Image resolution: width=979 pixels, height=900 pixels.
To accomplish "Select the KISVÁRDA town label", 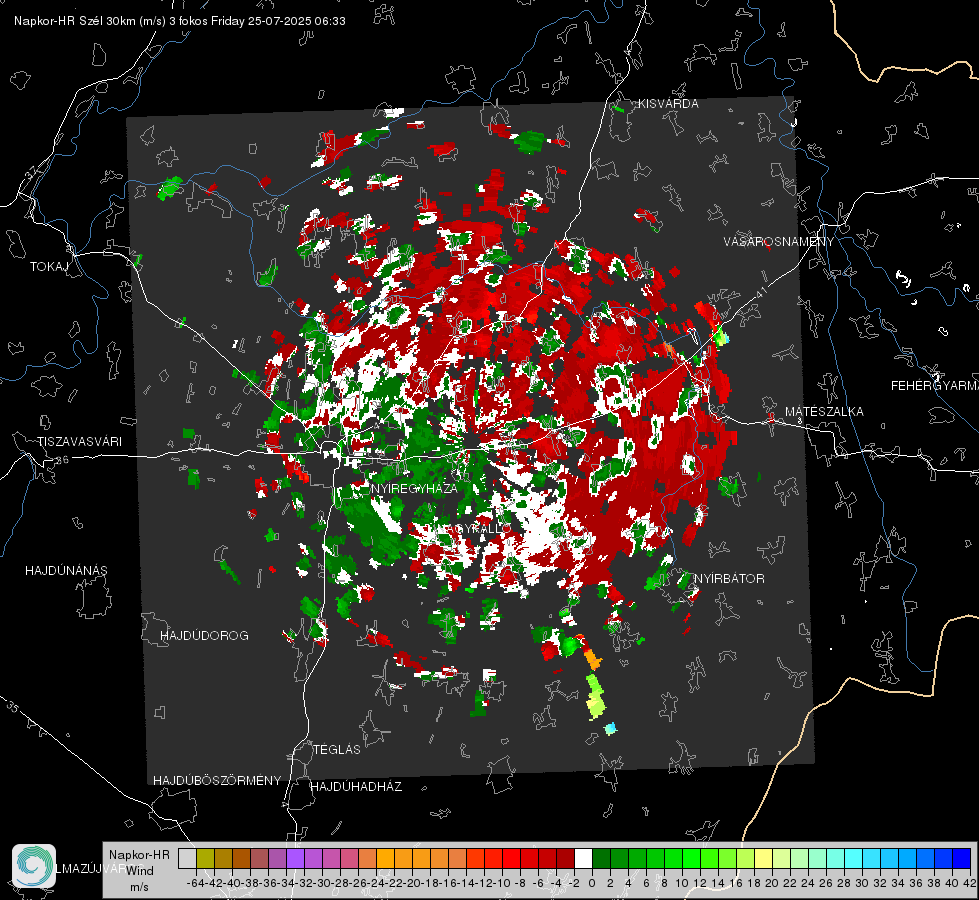I will point(668,104).
